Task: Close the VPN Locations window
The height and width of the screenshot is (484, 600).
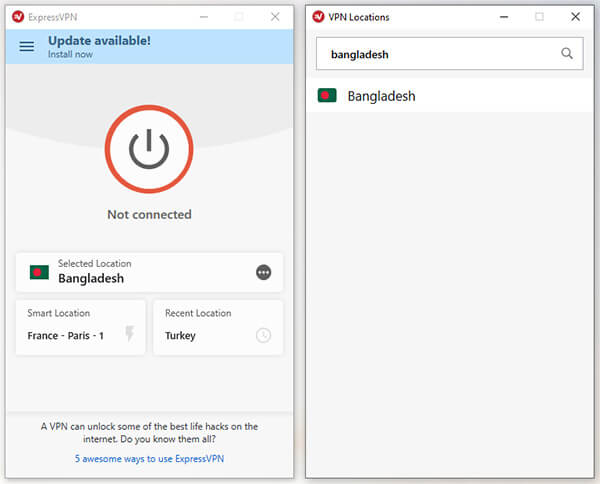Action: [x=575, y=17]
